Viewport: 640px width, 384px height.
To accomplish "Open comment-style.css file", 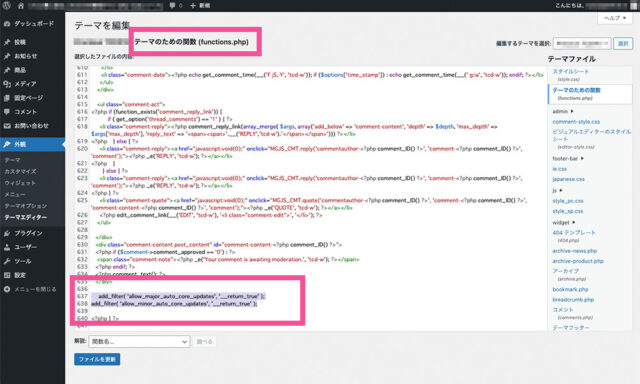I will coord(576,122).
